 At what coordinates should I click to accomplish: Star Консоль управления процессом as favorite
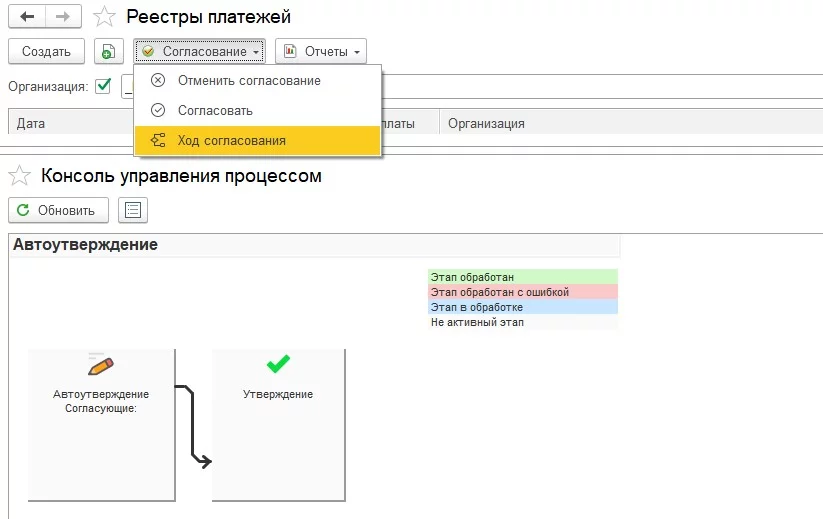(x=19, y=177)
